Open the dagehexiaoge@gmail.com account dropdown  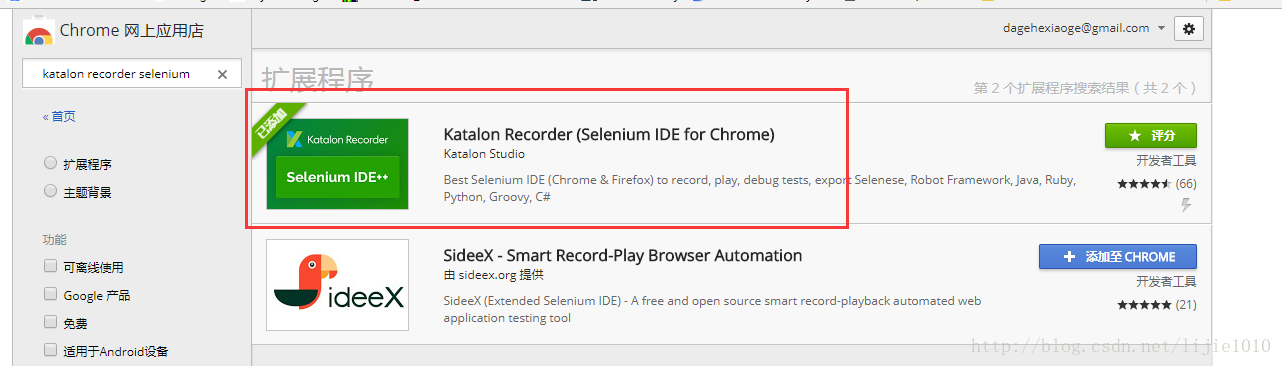(1084, 28)
